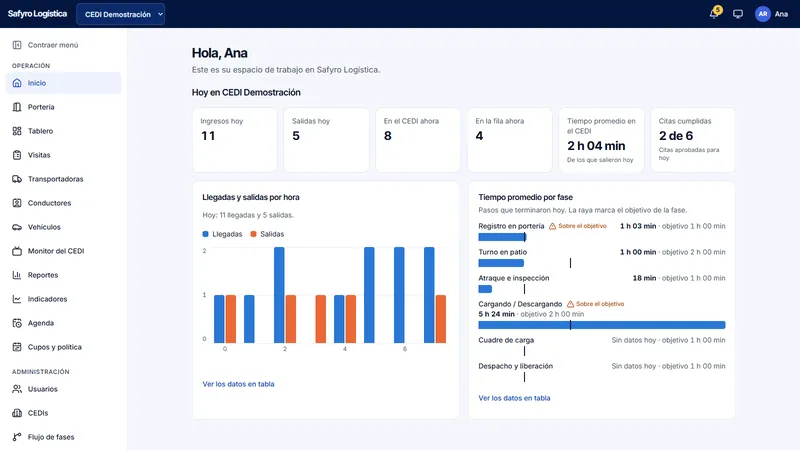This screenshot has width=800, height=450.
Task: Open Tablero from the sidebar
Action: coord(63,131)
